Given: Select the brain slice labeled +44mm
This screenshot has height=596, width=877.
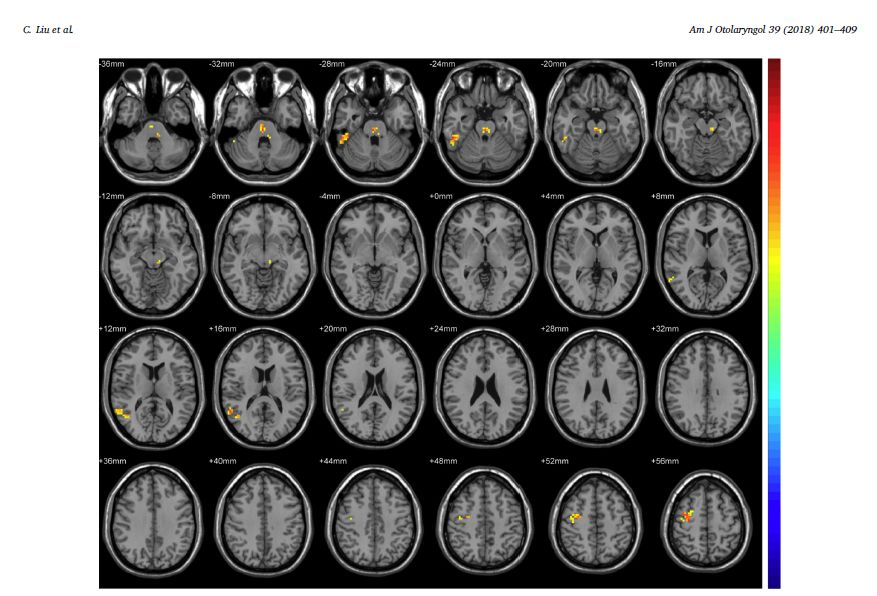Looking at the screenshot, I should 375,521.
